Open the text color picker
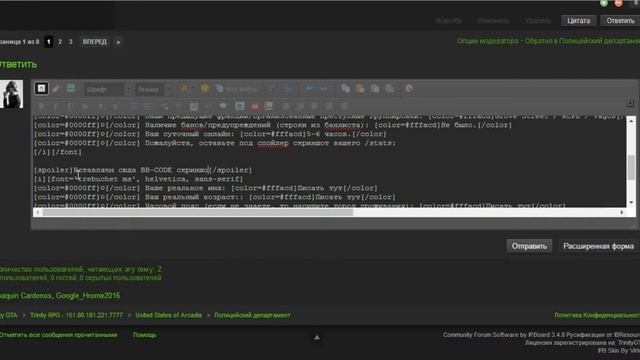 (x=186, y=89)
